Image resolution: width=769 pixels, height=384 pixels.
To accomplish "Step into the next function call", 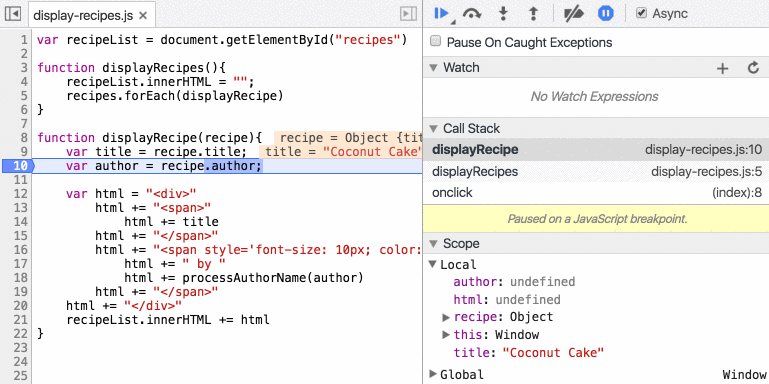I will (503, 14).
